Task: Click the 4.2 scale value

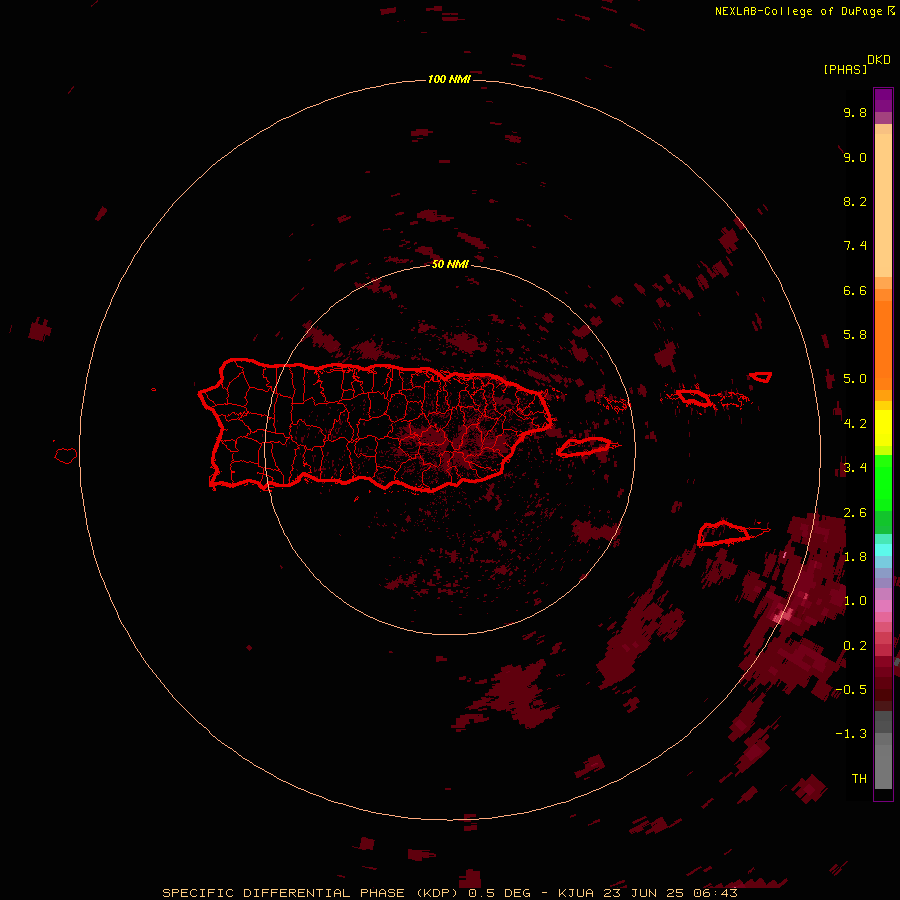Action: tap(855, 424)
